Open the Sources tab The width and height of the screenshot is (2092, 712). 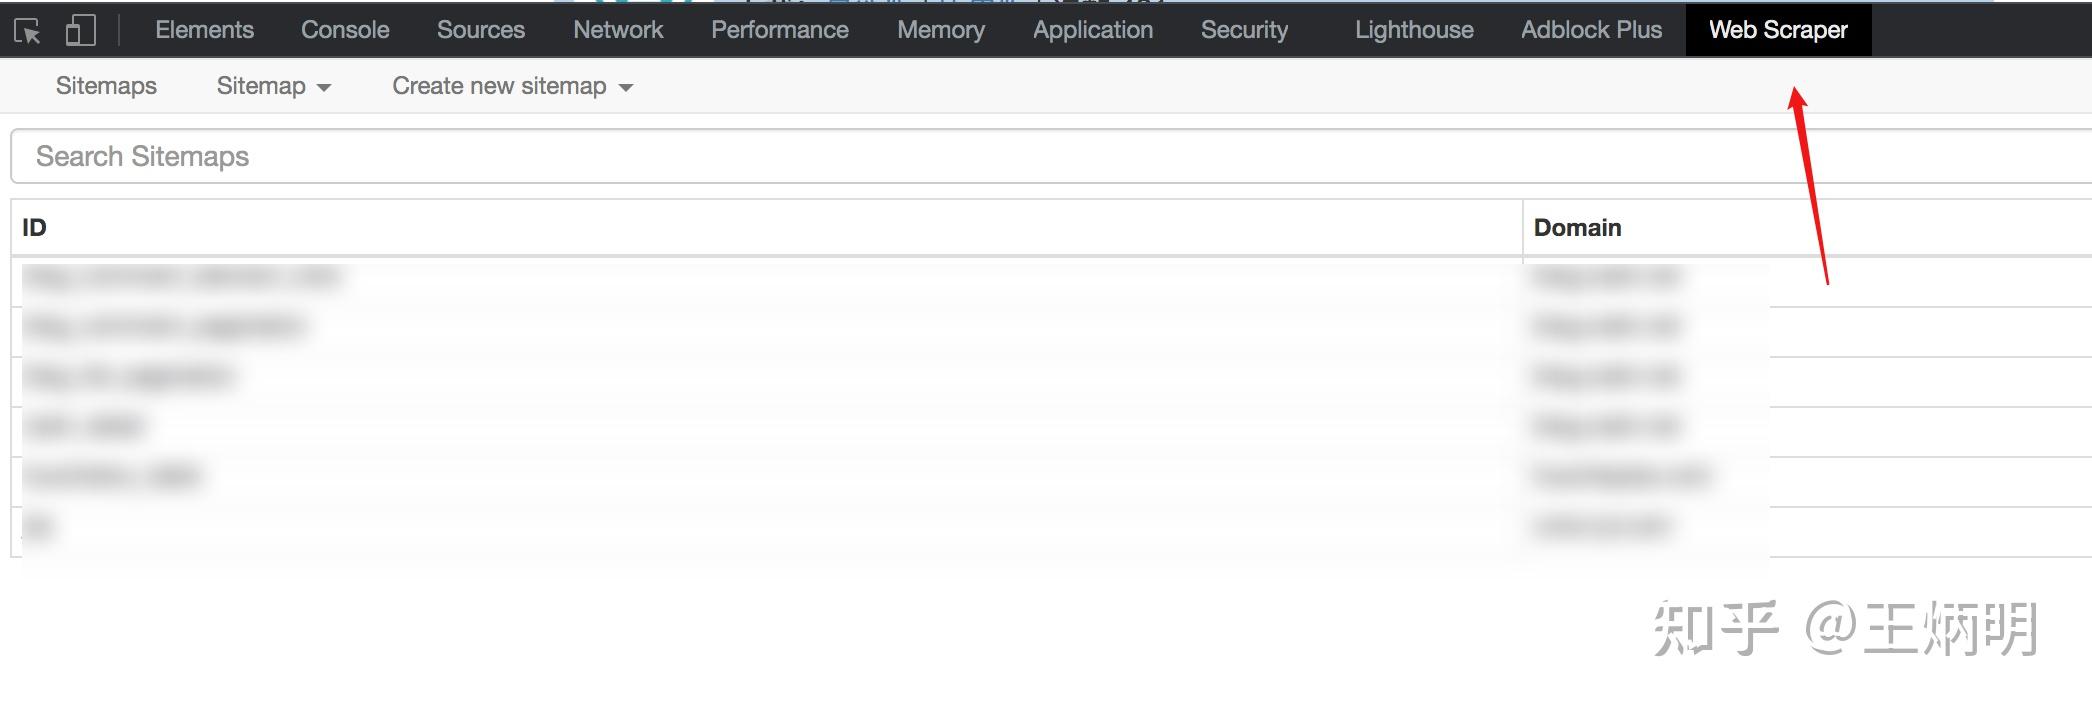(480, 30)
